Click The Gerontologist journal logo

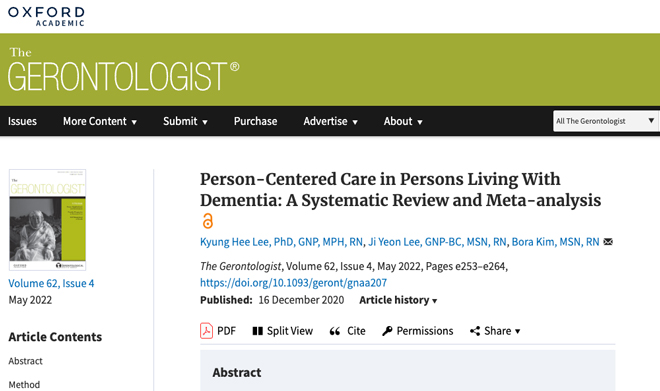point(123,70)
